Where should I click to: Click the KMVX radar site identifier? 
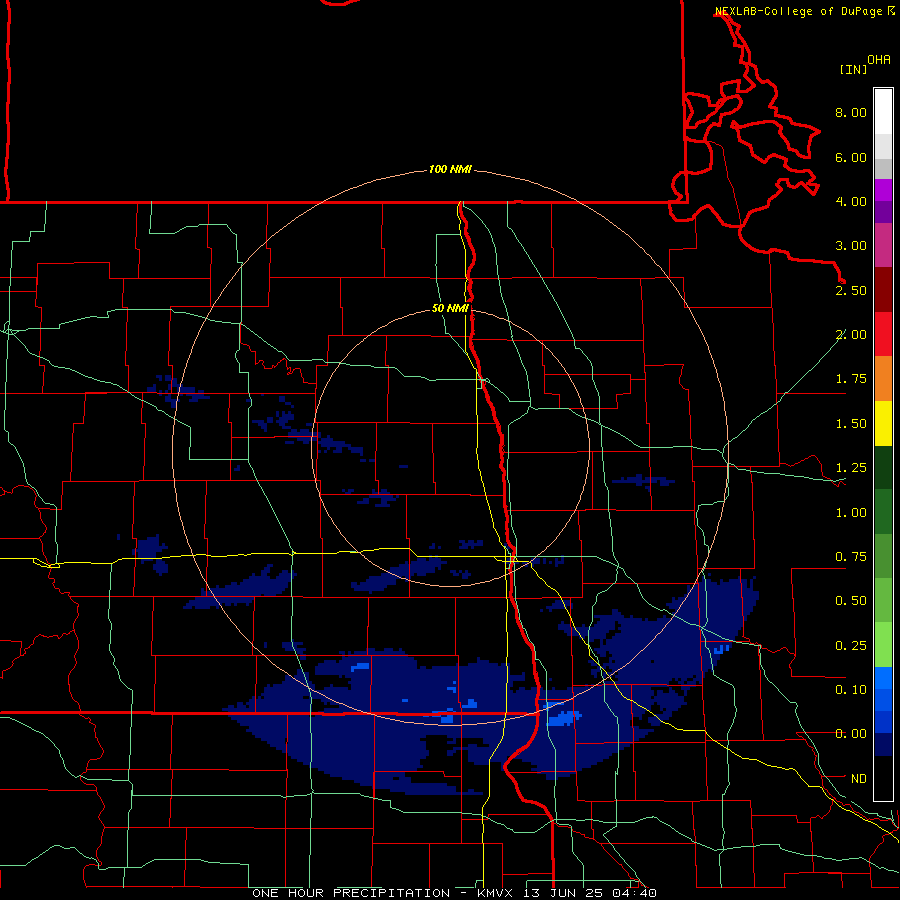click(x=497, y=893)
